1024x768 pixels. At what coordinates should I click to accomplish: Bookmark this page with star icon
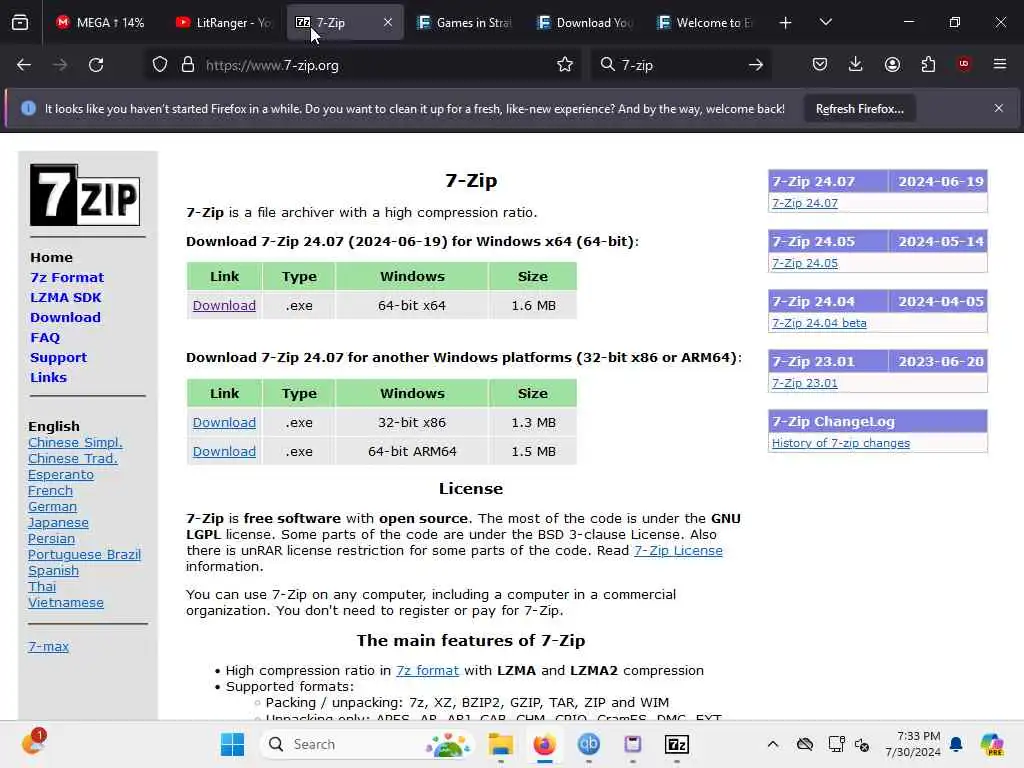click(565, 65)
